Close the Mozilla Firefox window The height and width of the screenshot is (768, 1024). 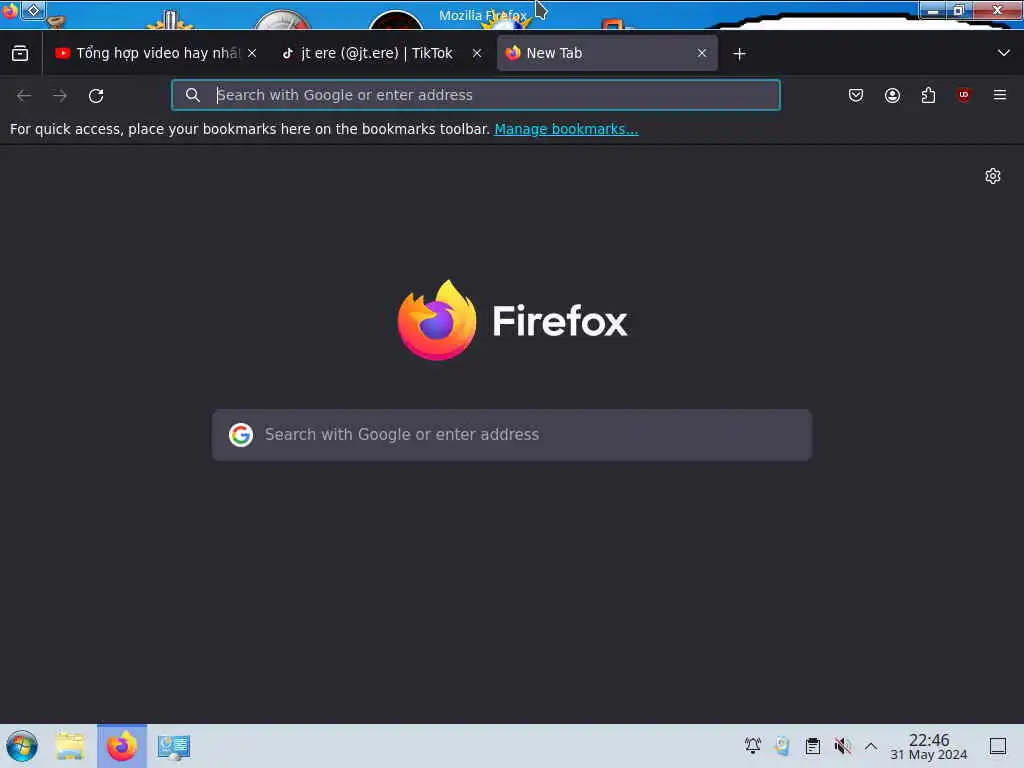(997, 10)
